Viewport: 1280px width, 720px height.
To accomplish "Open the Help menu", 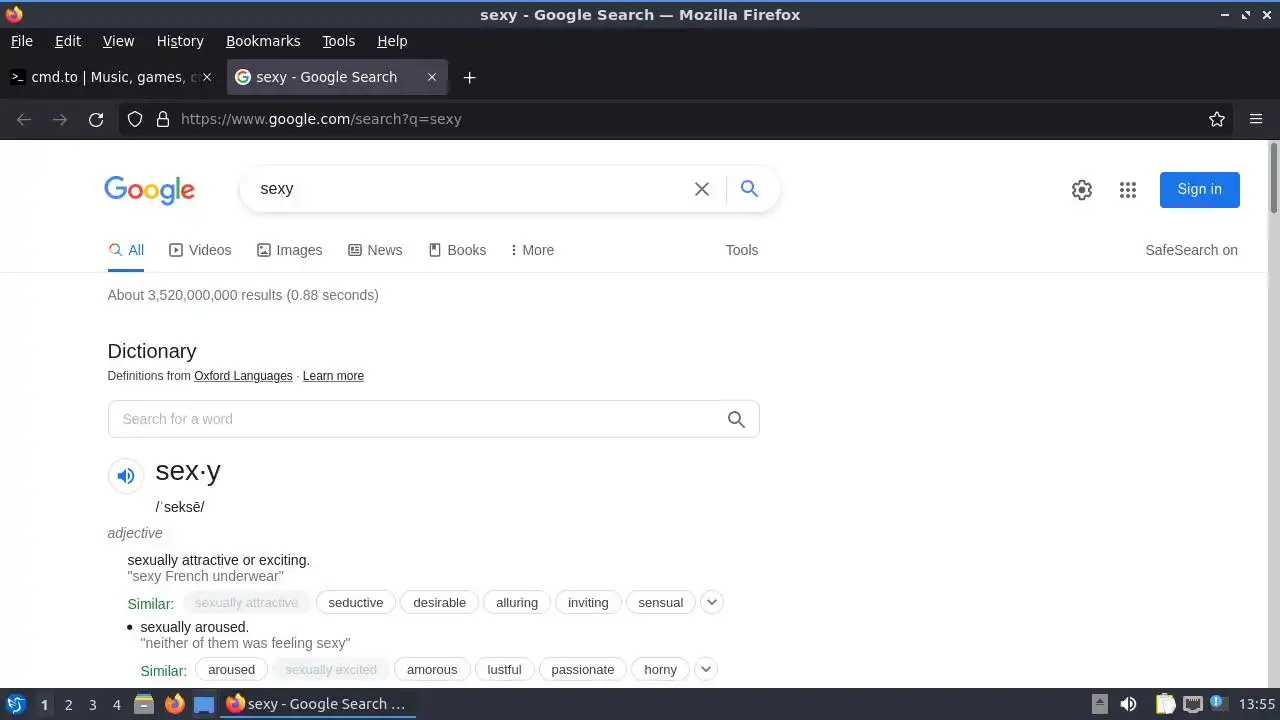I will tap(392, 41).
